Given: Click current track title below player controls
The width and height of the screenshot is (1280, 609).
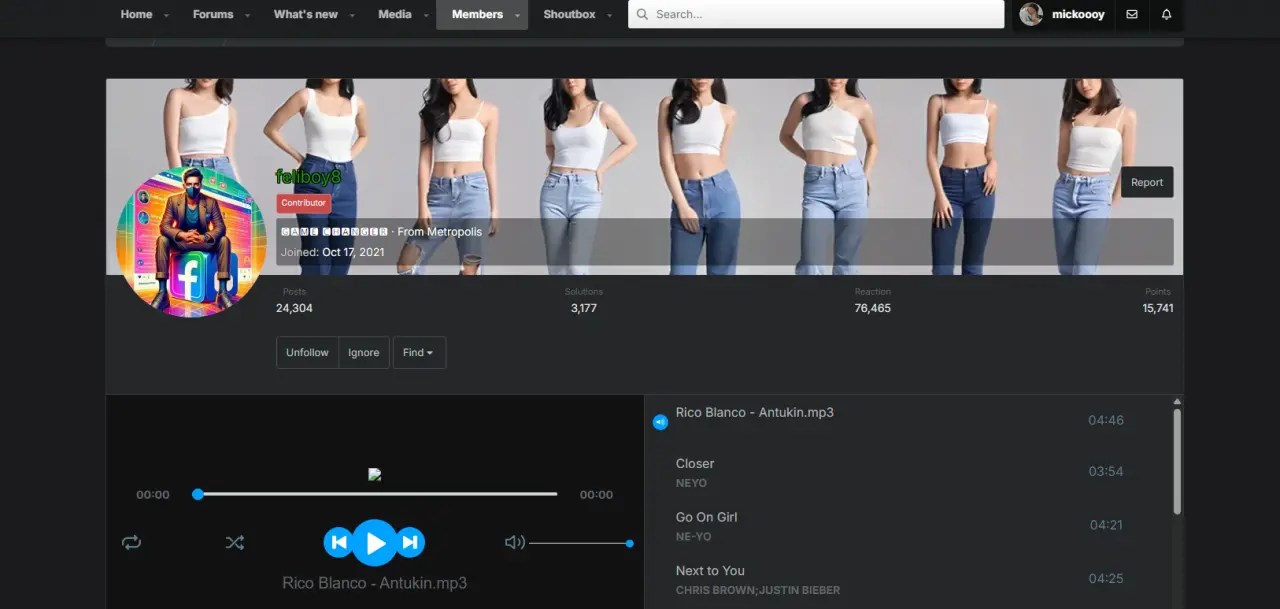Looking at the screenshot, I should point(375,583).
